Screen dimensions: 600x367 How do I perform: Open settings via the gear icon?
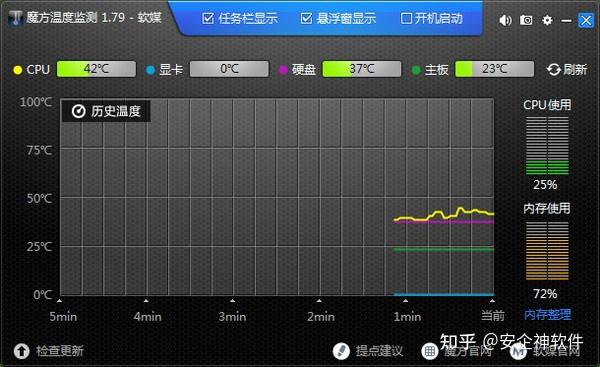[547, 20]
